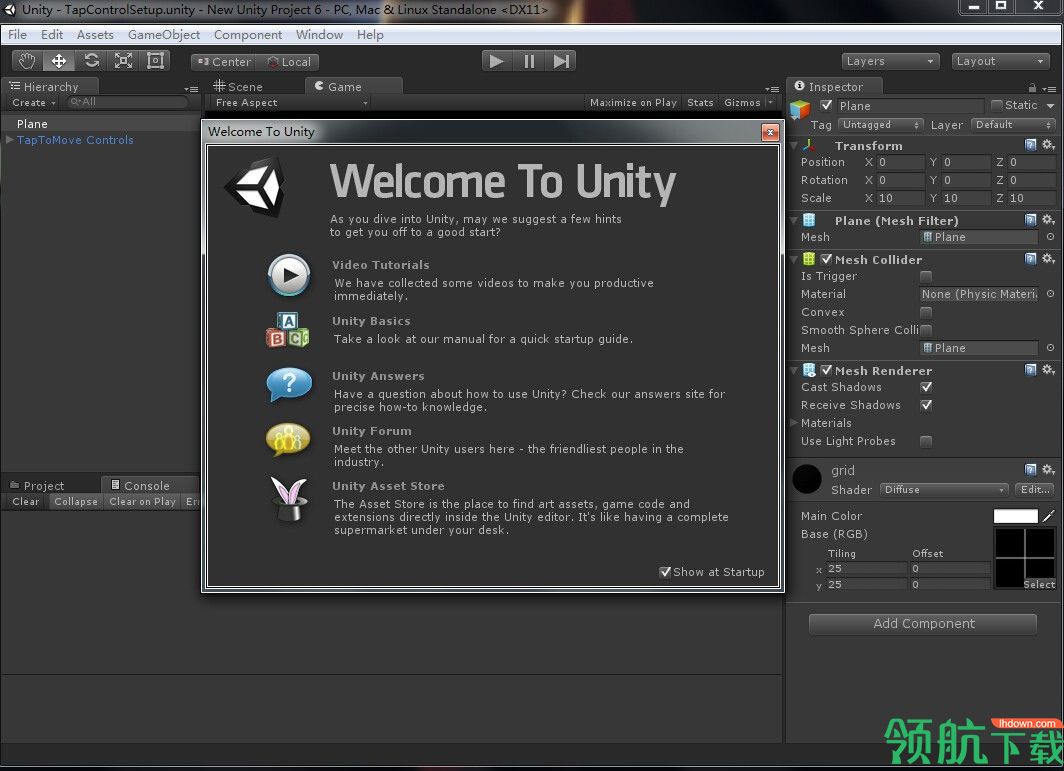Open Free Aspect dropdown
The image size is (1064, 771).
click(291, 102)
